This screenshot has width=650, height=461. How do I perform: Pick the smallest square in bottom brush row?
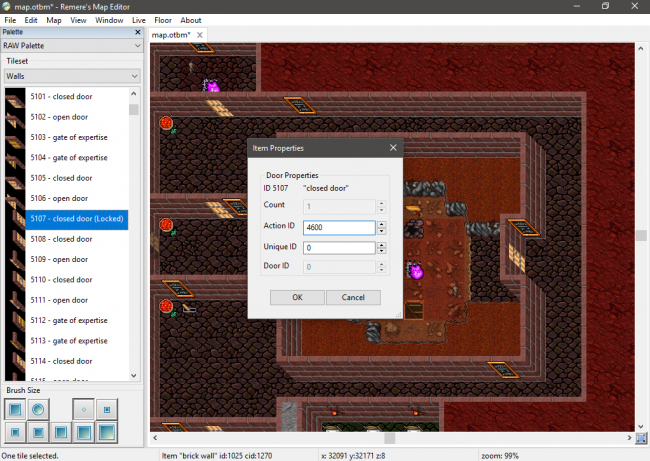click(15, 432)
